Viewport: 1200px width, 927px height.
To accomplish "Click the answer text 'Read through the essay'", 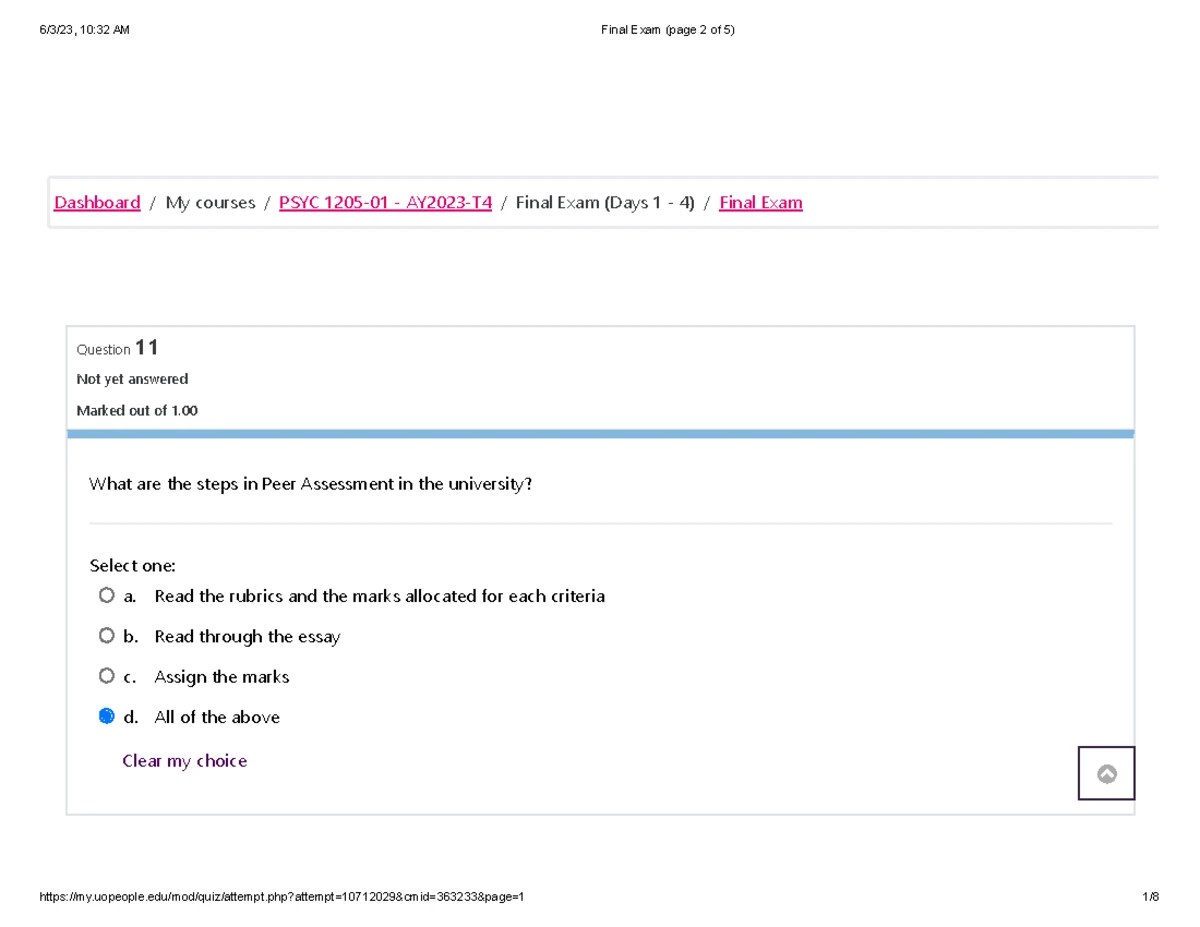I will 247,637.
